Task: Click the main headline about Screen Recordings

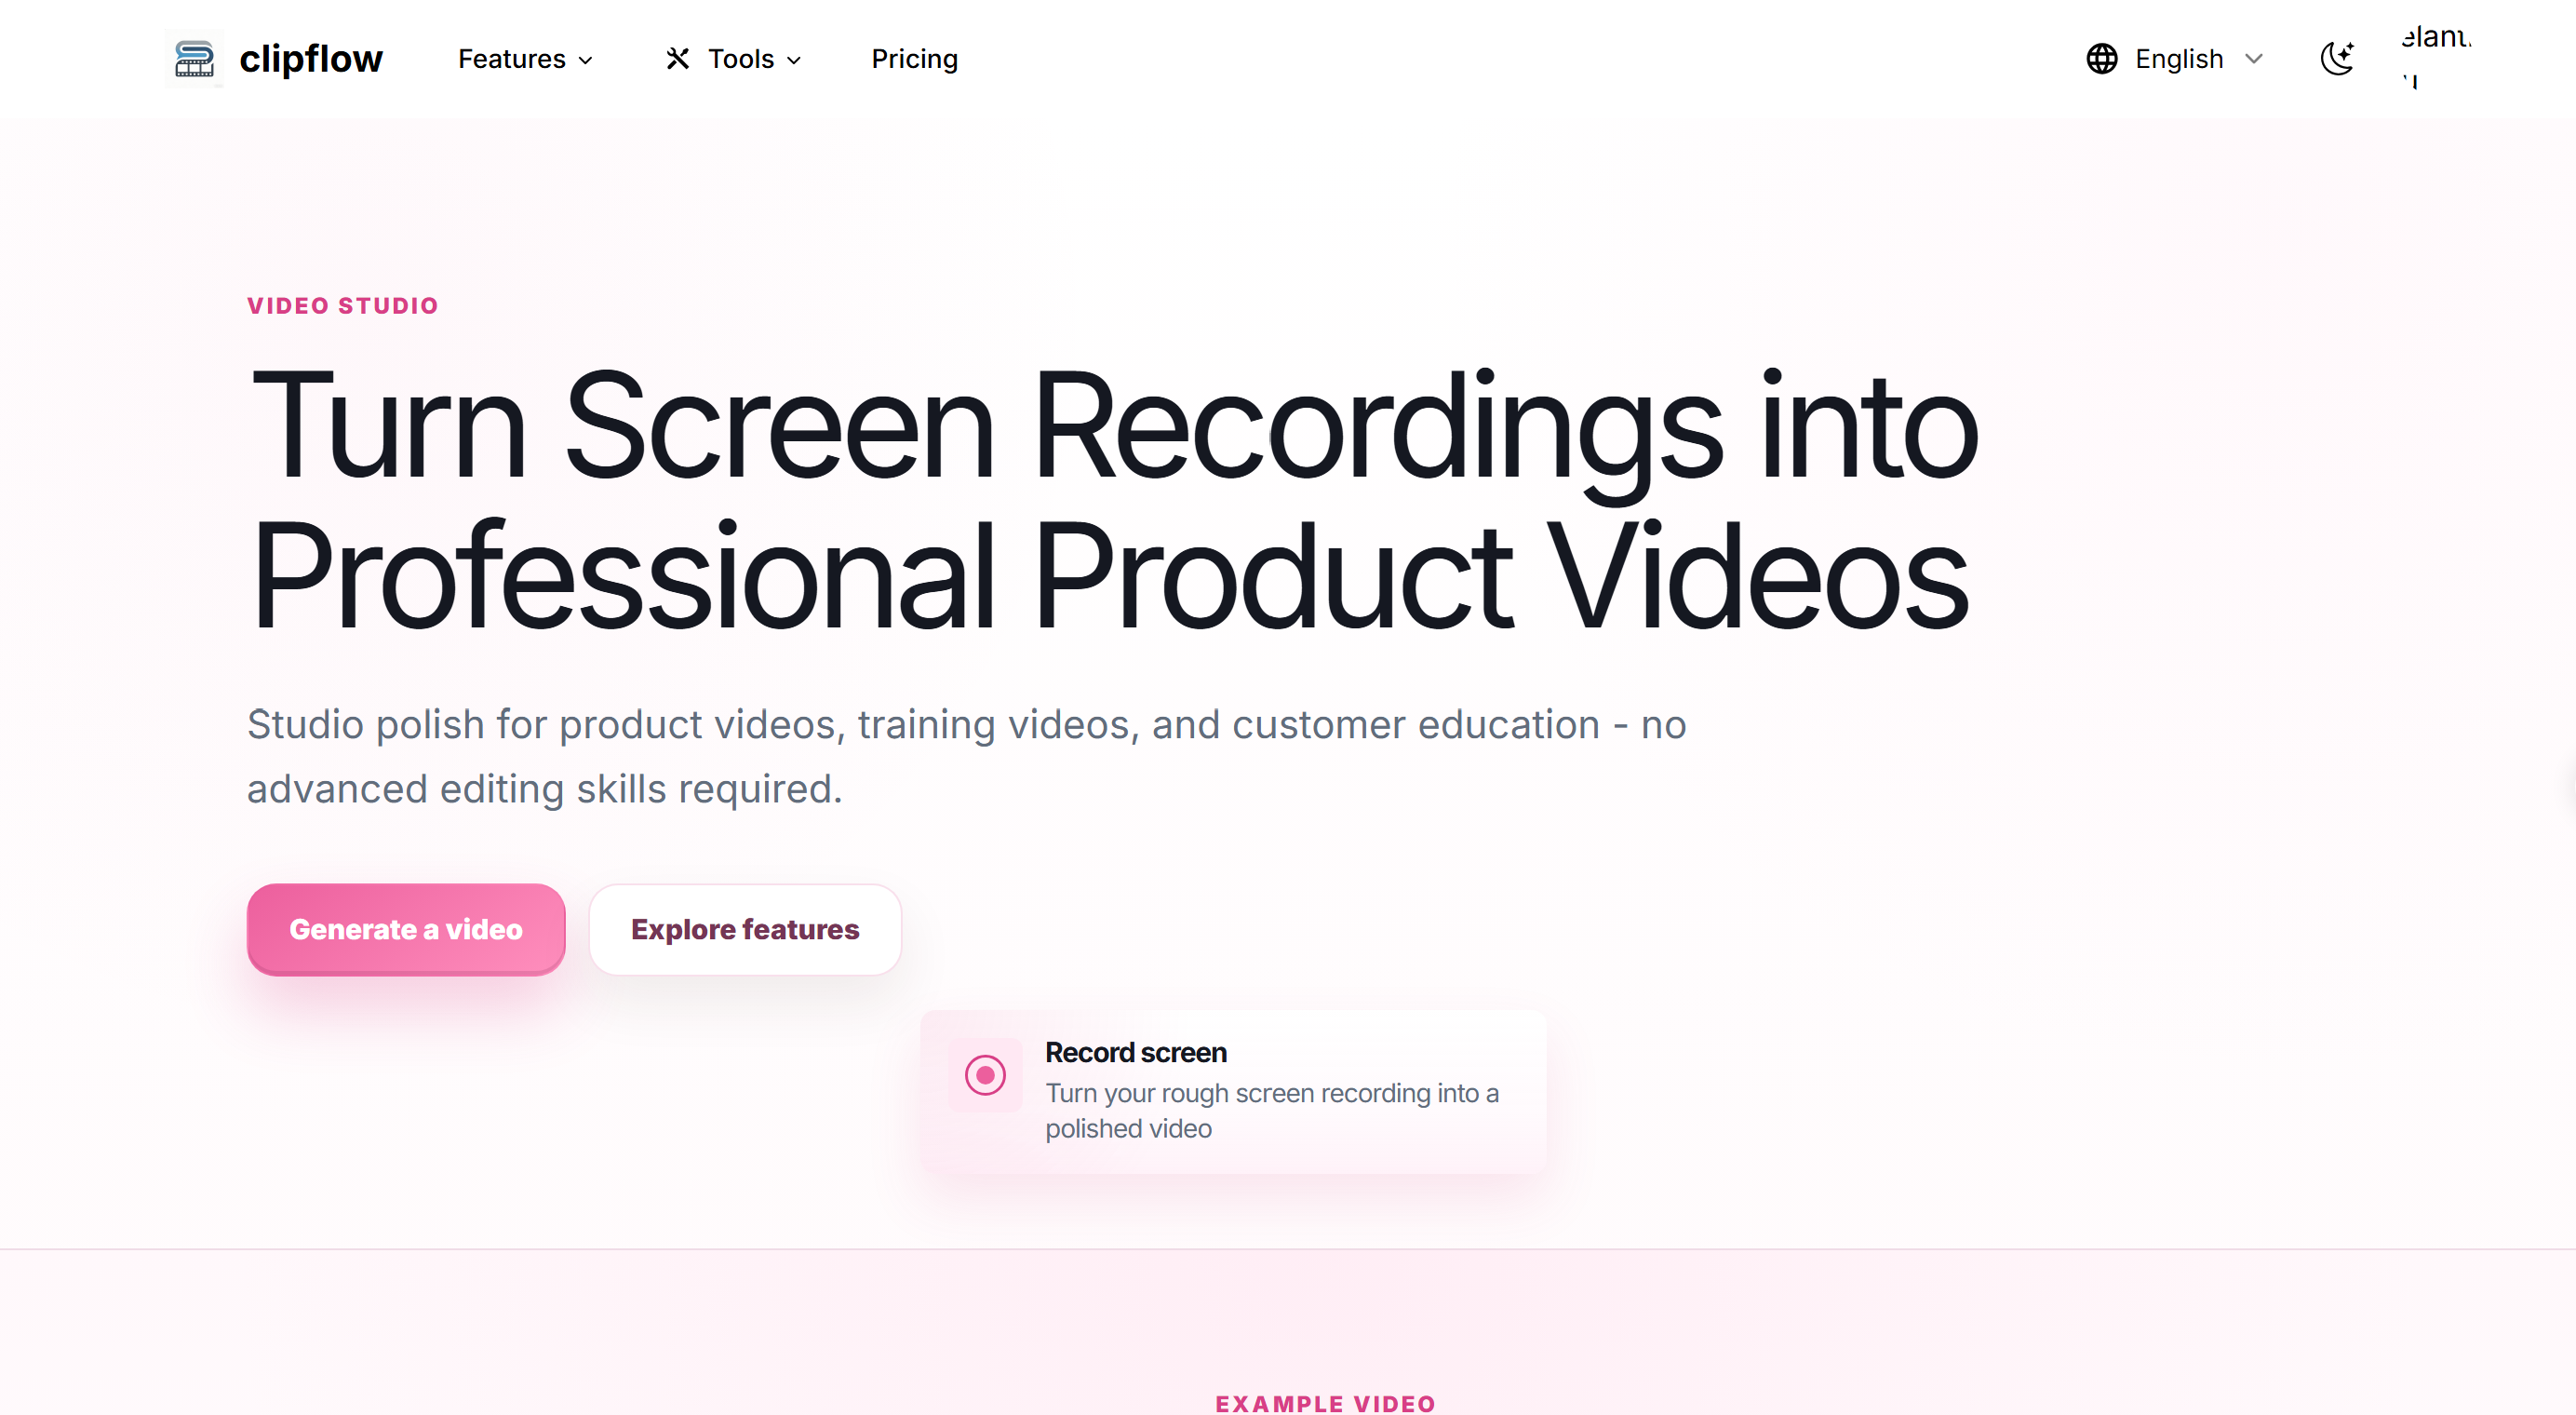Action: [1113, 498]
